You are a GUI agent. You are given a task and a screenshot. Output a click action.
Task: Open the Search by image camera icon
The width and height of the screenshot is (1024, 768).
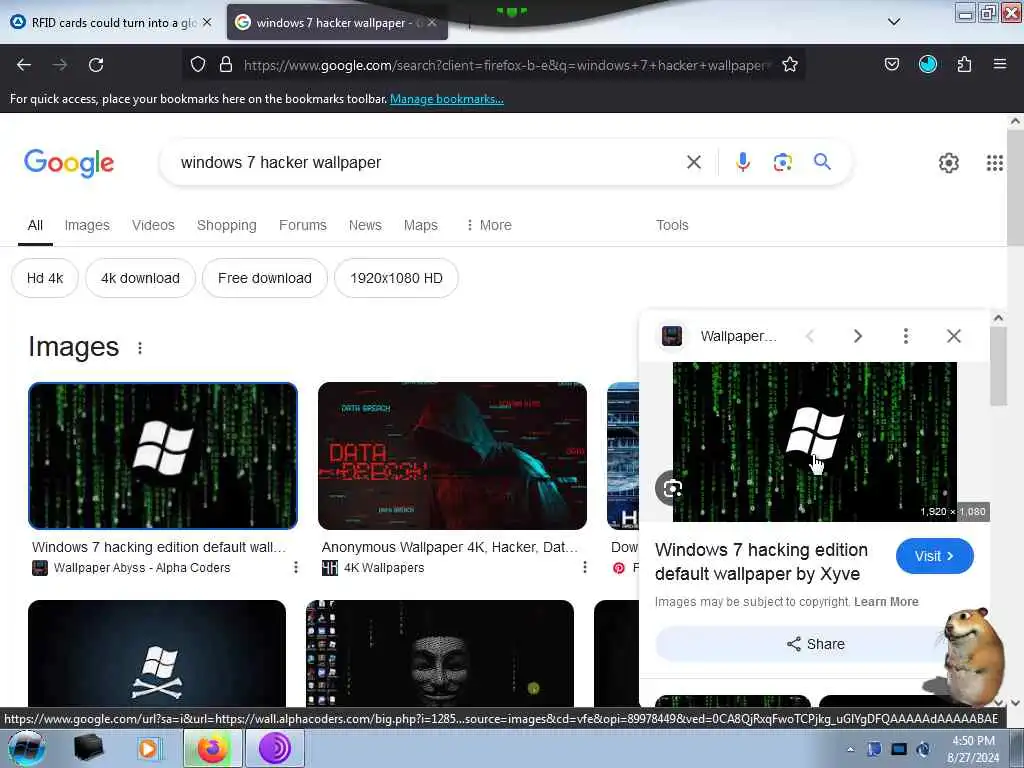coord(782,162)
